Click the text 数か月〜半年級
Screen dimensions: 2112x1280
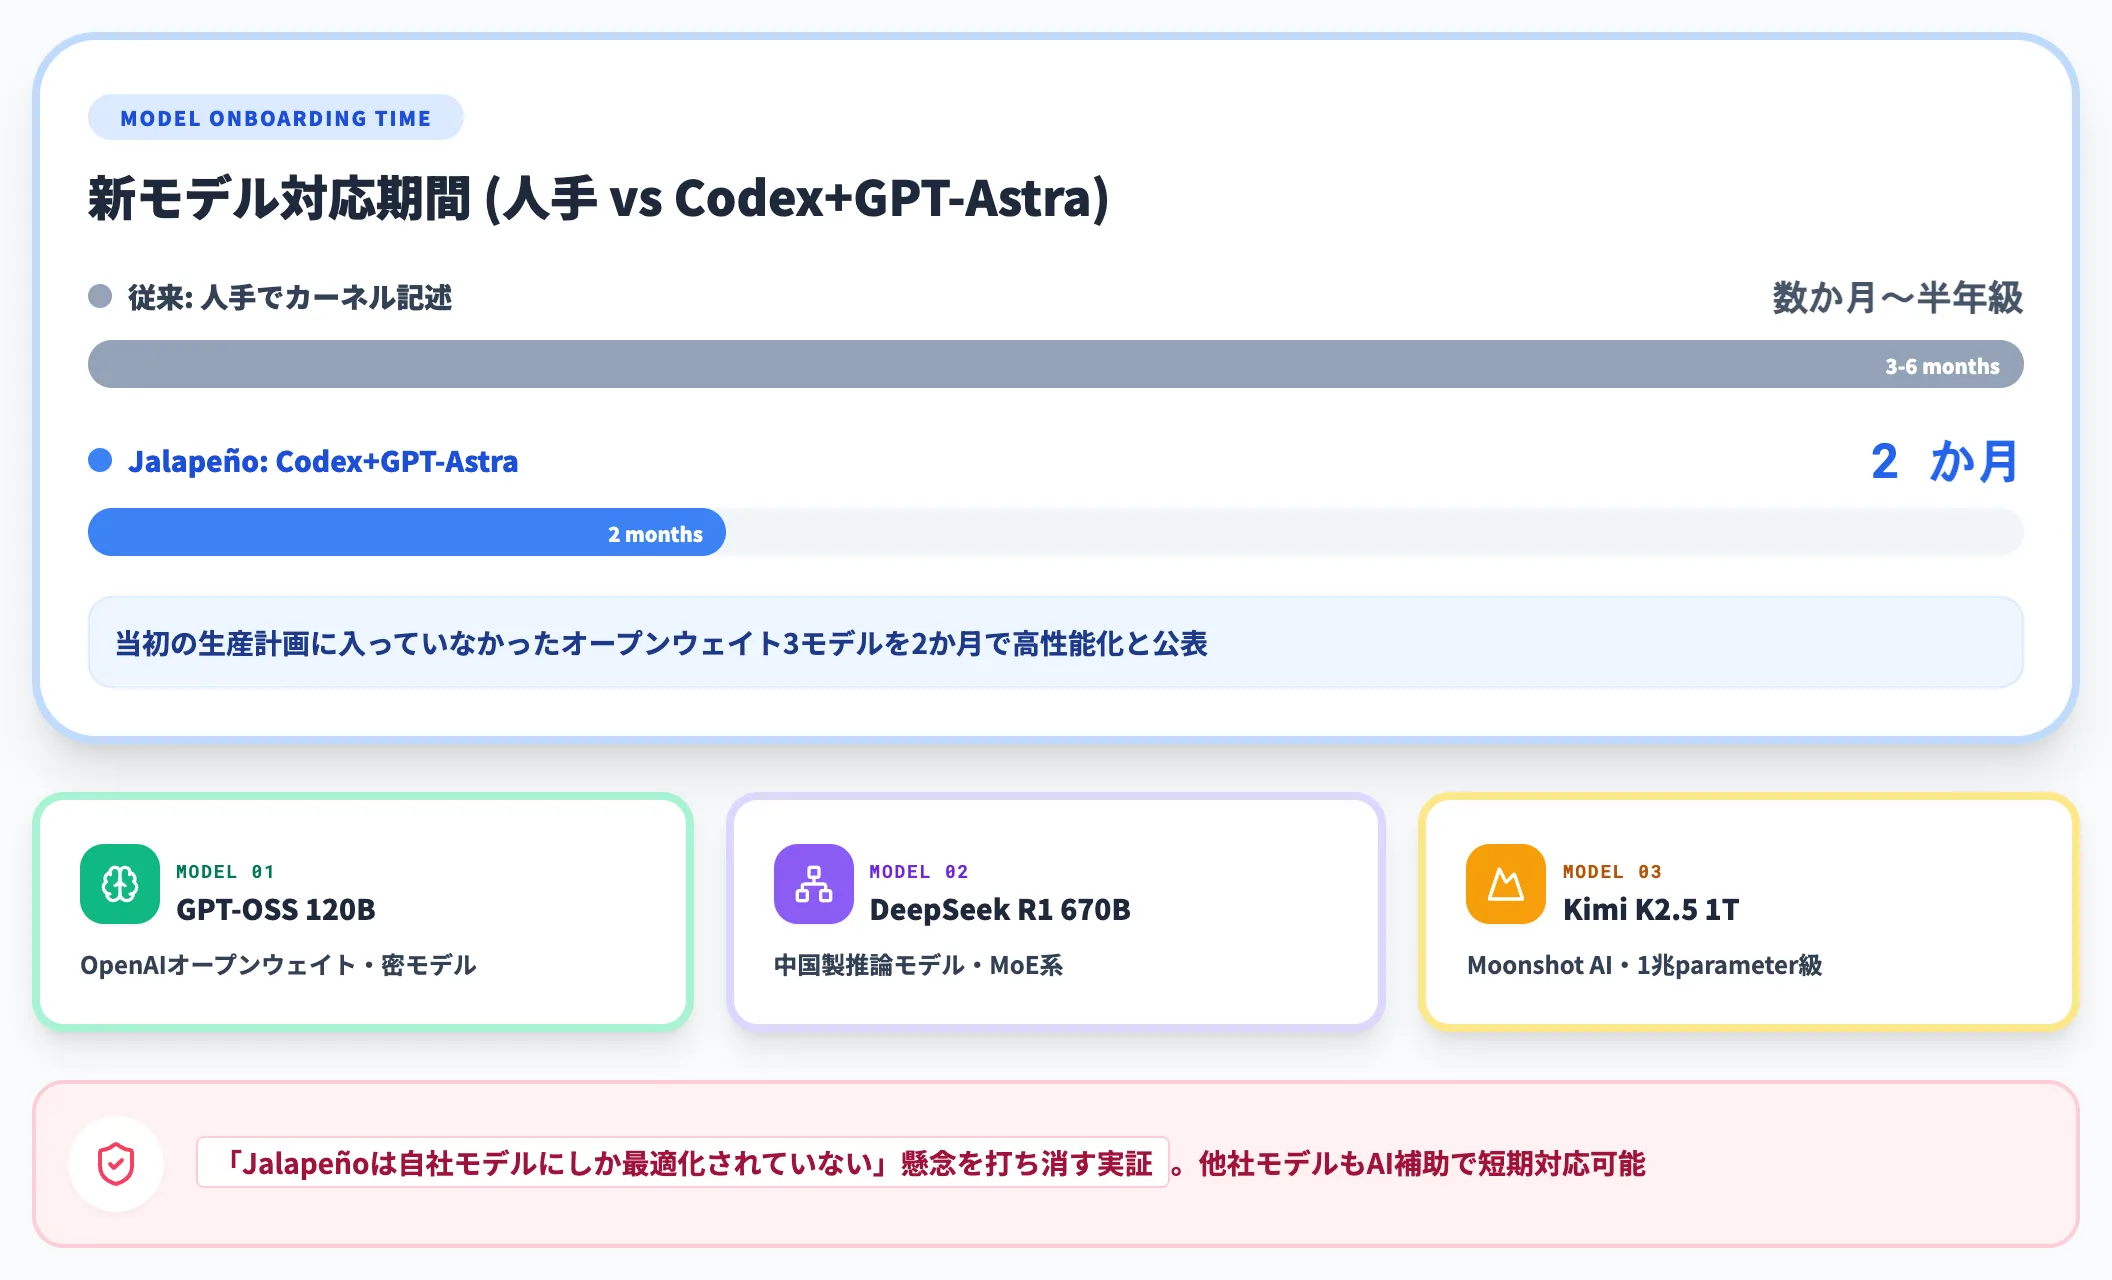1898,297
